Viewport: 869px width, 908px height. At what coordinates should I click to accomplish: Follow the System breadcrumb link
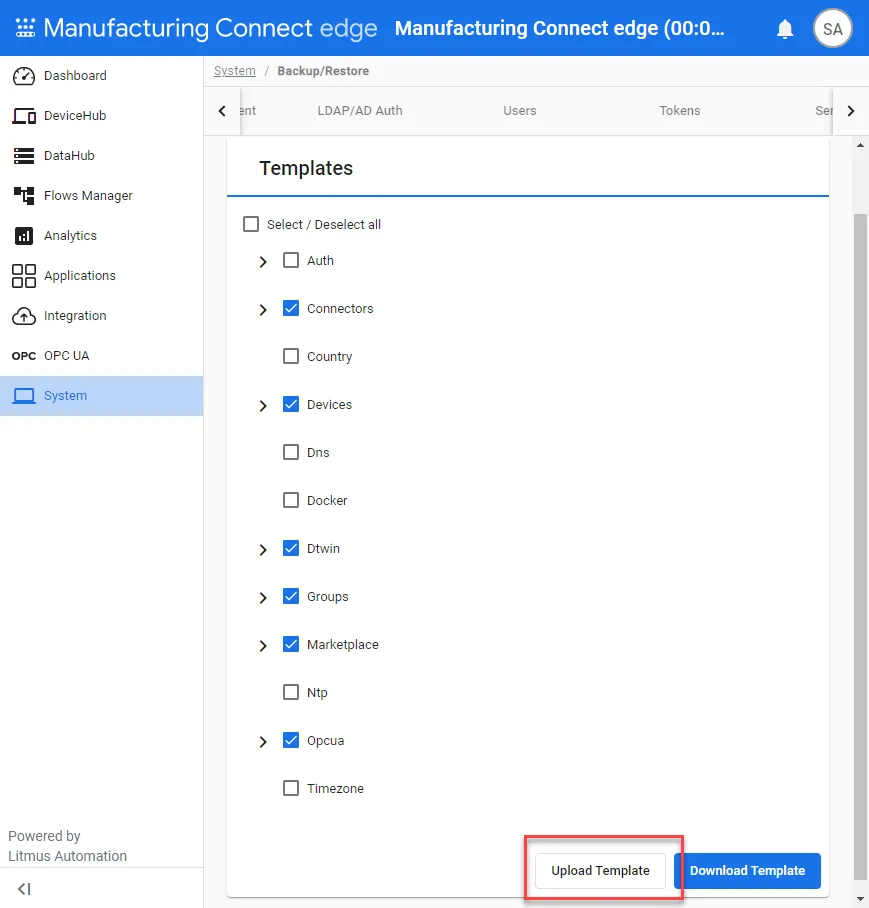[x=234, y=71]
